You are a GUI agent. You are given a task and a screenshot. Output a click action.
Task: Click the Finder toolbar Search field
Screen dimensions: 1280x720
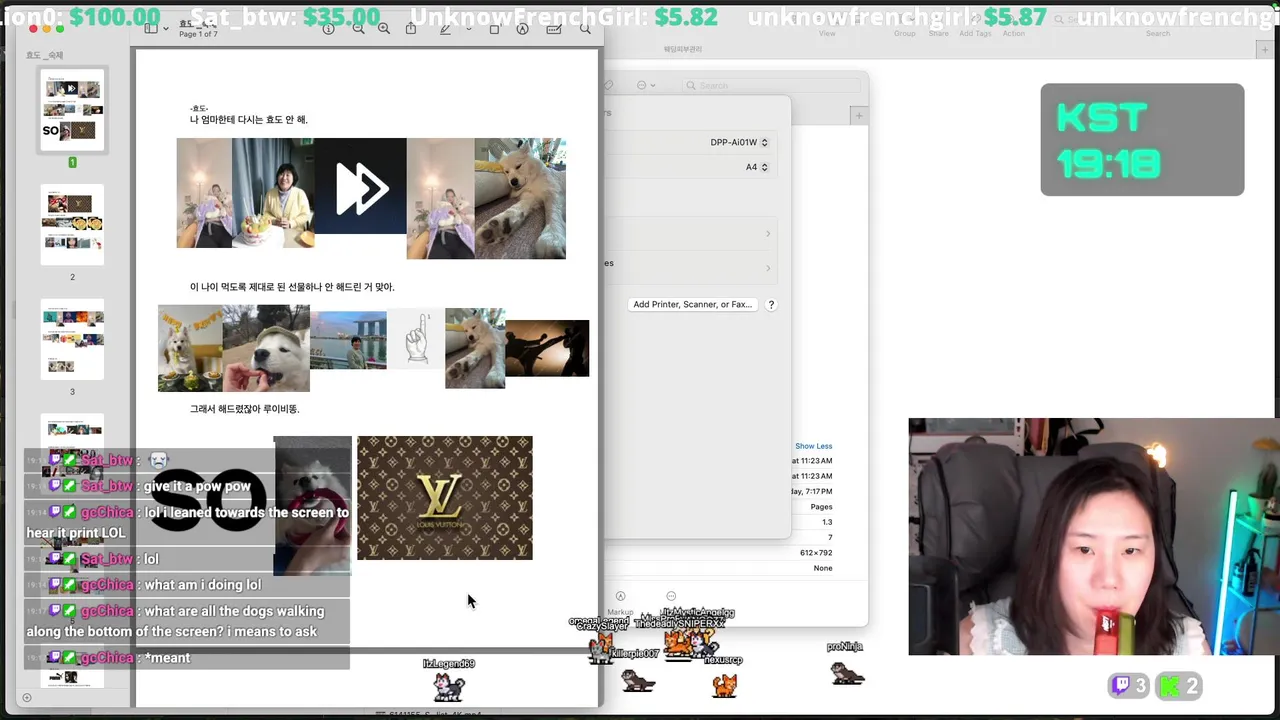(x=1158, y=19)
